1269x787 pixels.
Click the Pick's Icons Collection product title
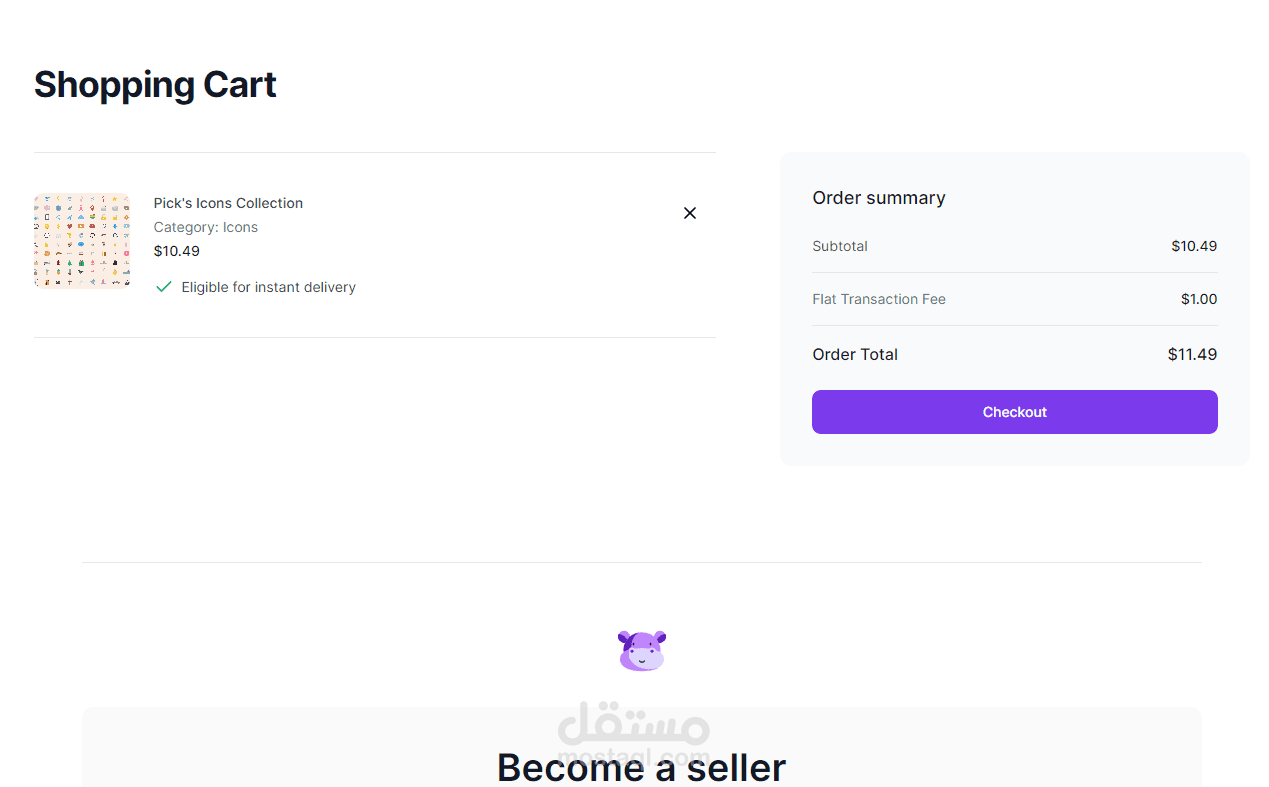[x=228, y=203]
